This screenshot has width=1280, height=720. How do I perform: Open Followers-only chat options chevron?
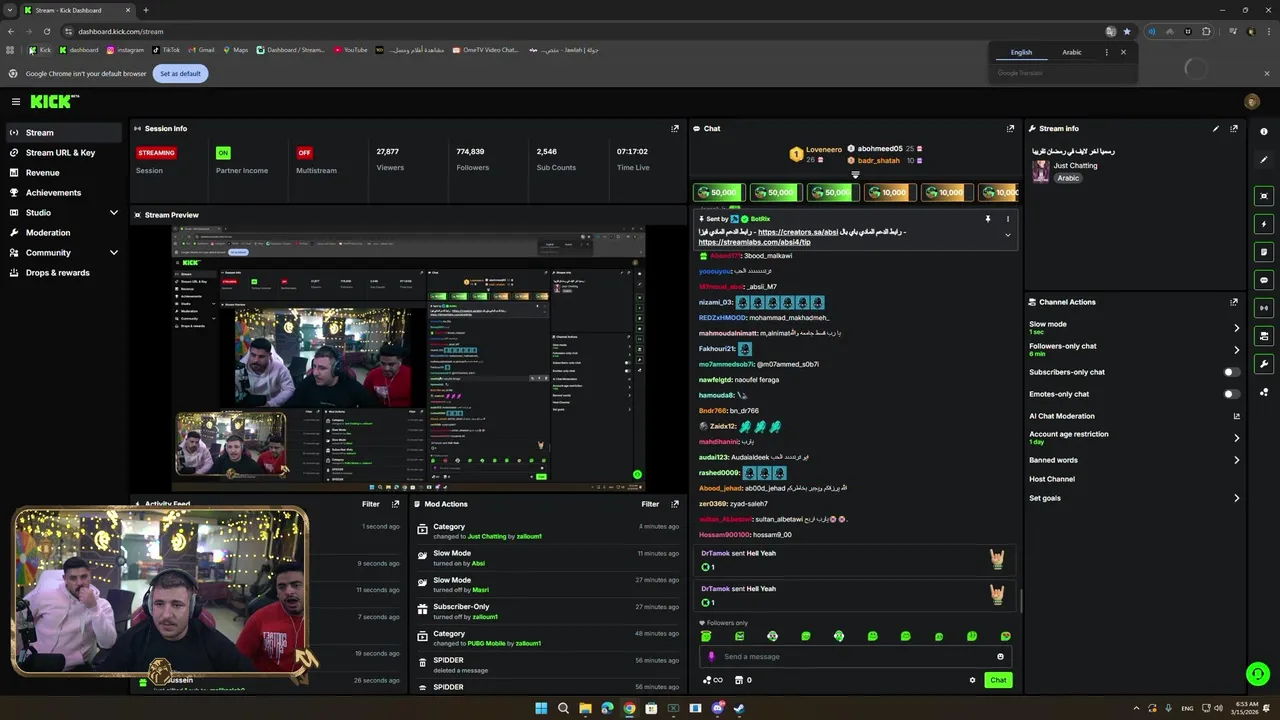[1236, 350]
